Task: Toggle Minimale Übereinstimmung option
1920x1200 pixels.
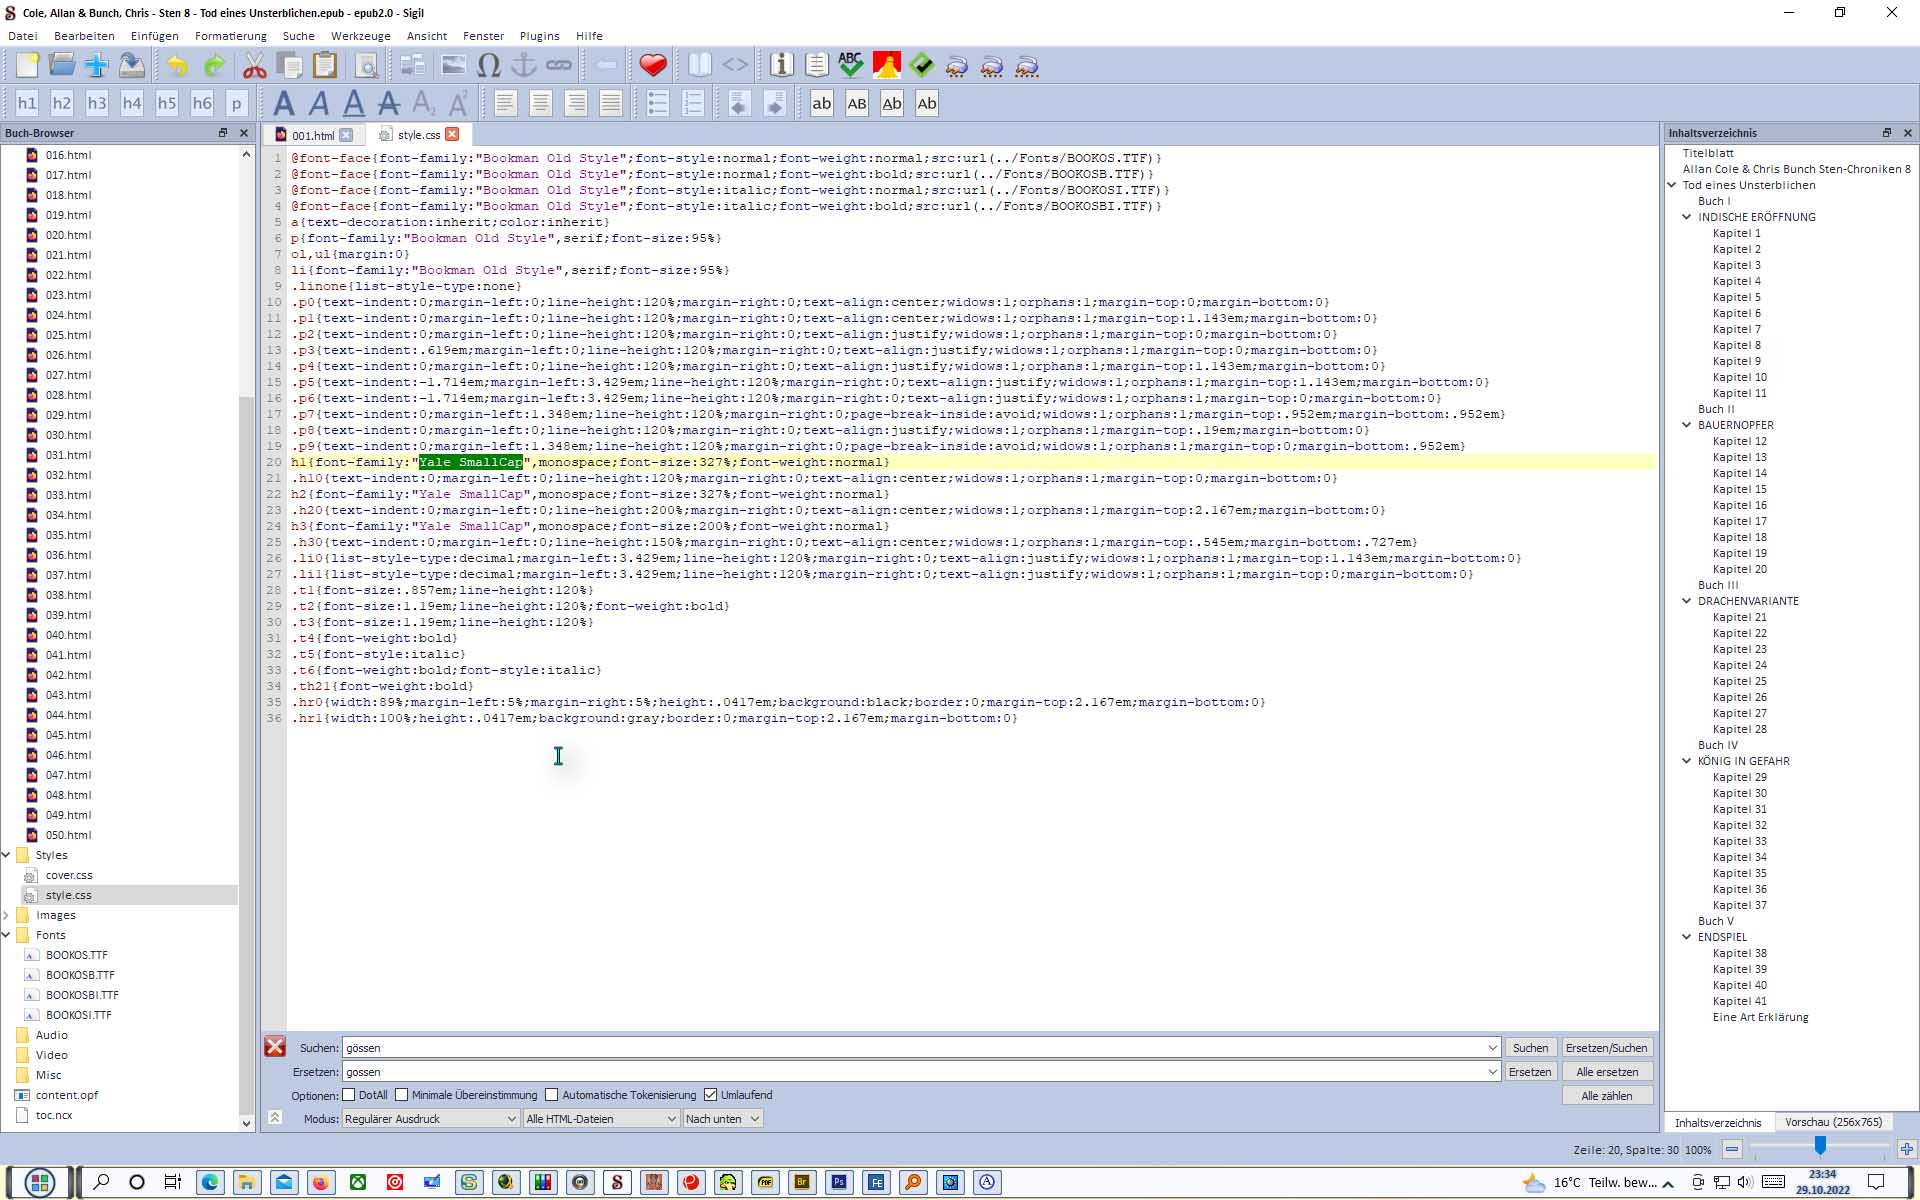Action: point(402,1095)
